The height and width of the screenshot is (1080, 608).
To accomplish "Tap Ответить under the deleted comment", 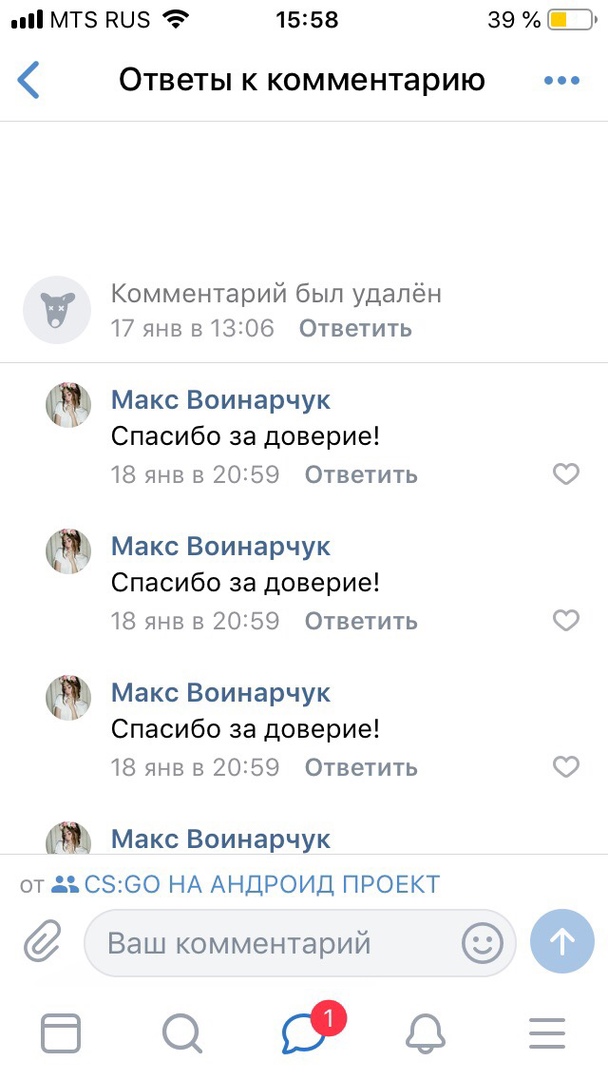I will pos(355,328).
